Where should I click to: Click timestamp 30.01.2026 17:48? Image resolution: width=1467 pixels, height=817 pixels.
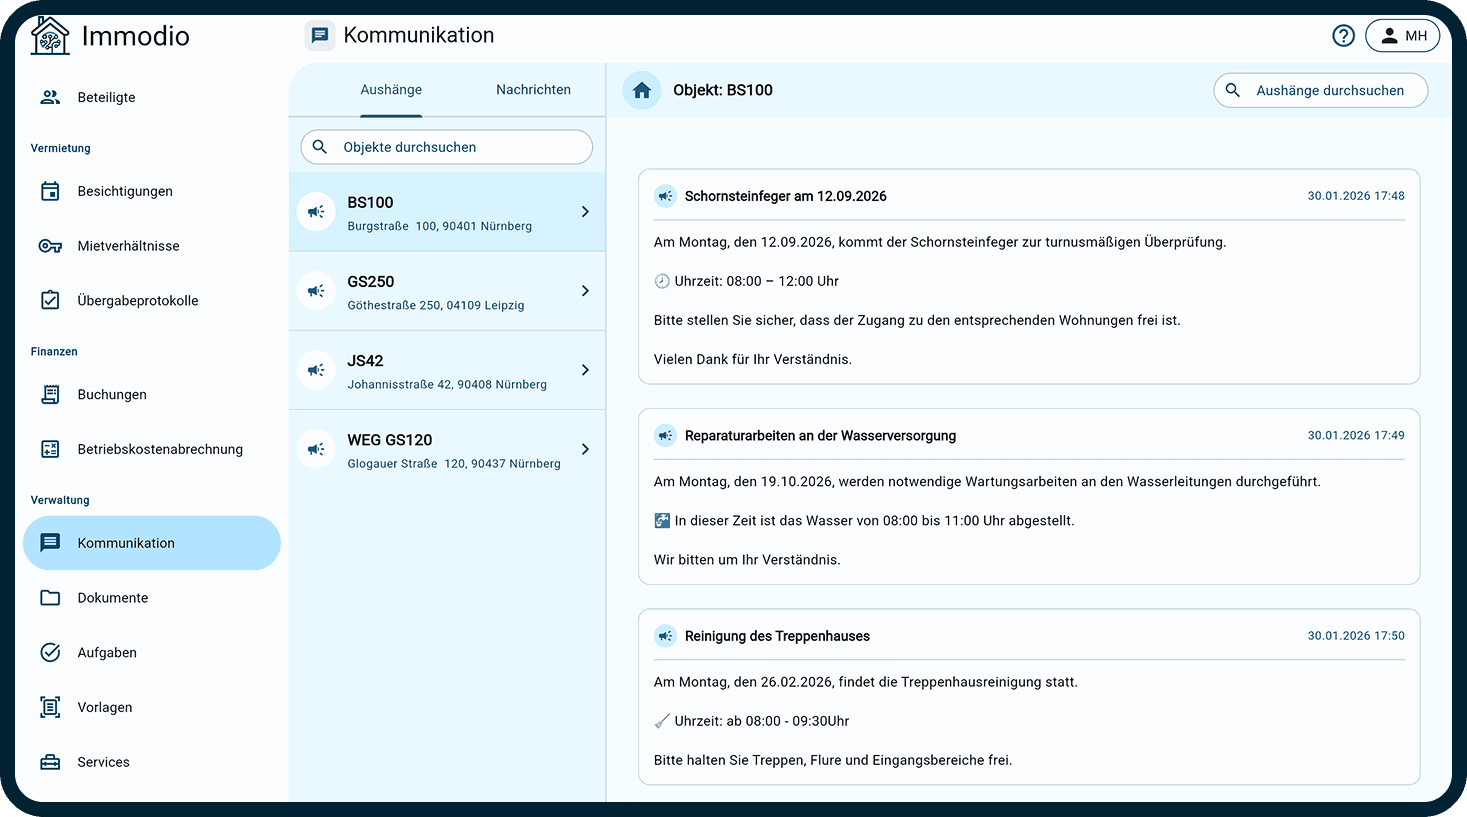[1356, 196]
